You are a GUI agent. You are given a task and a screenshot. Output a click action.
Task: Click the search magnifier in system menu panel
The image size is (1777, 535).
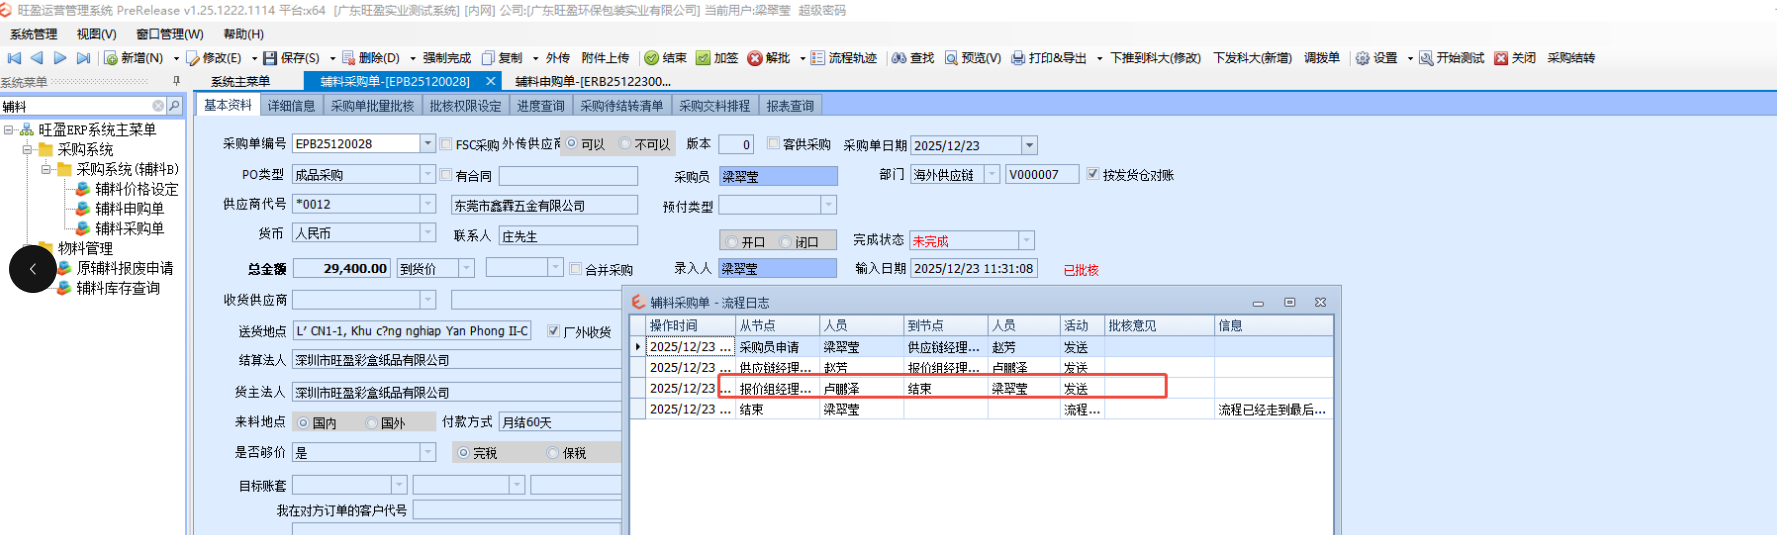click(x=174, y=105)
